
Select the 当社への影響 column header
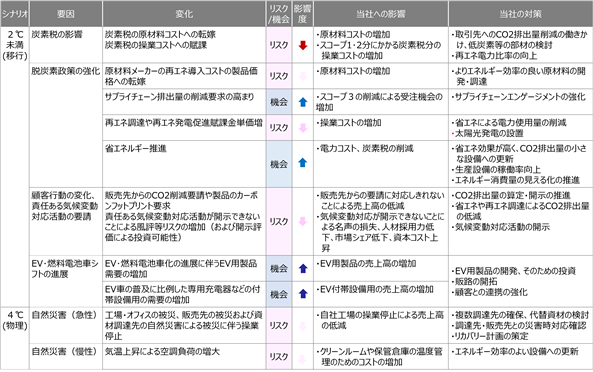pos(381,14)
